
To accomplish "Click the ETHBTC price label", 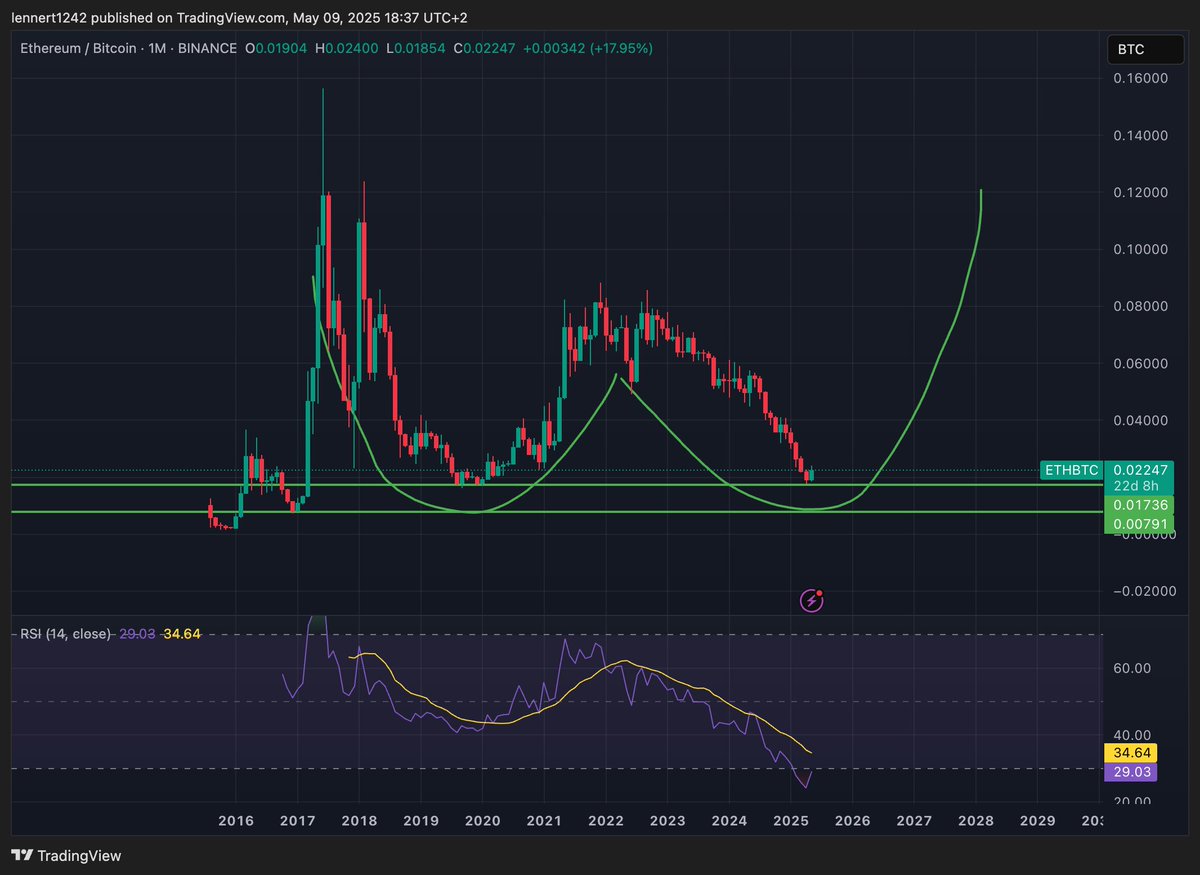I will click(x=1072, y=470).
